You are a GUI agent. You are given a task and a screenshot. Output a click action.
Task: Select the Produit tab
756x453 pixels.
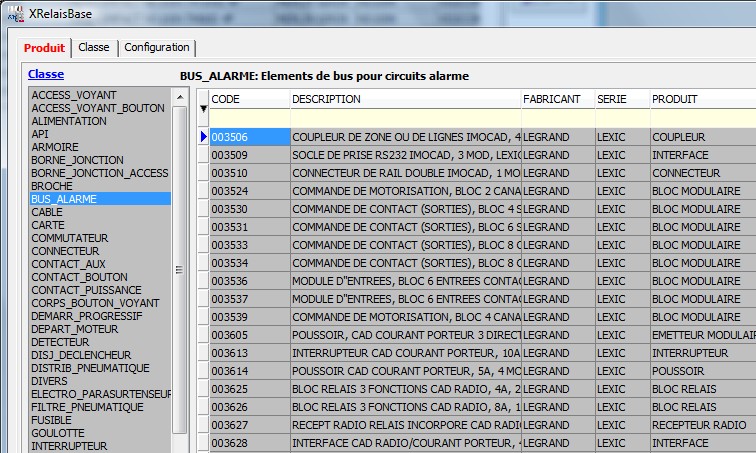[45, 48]
